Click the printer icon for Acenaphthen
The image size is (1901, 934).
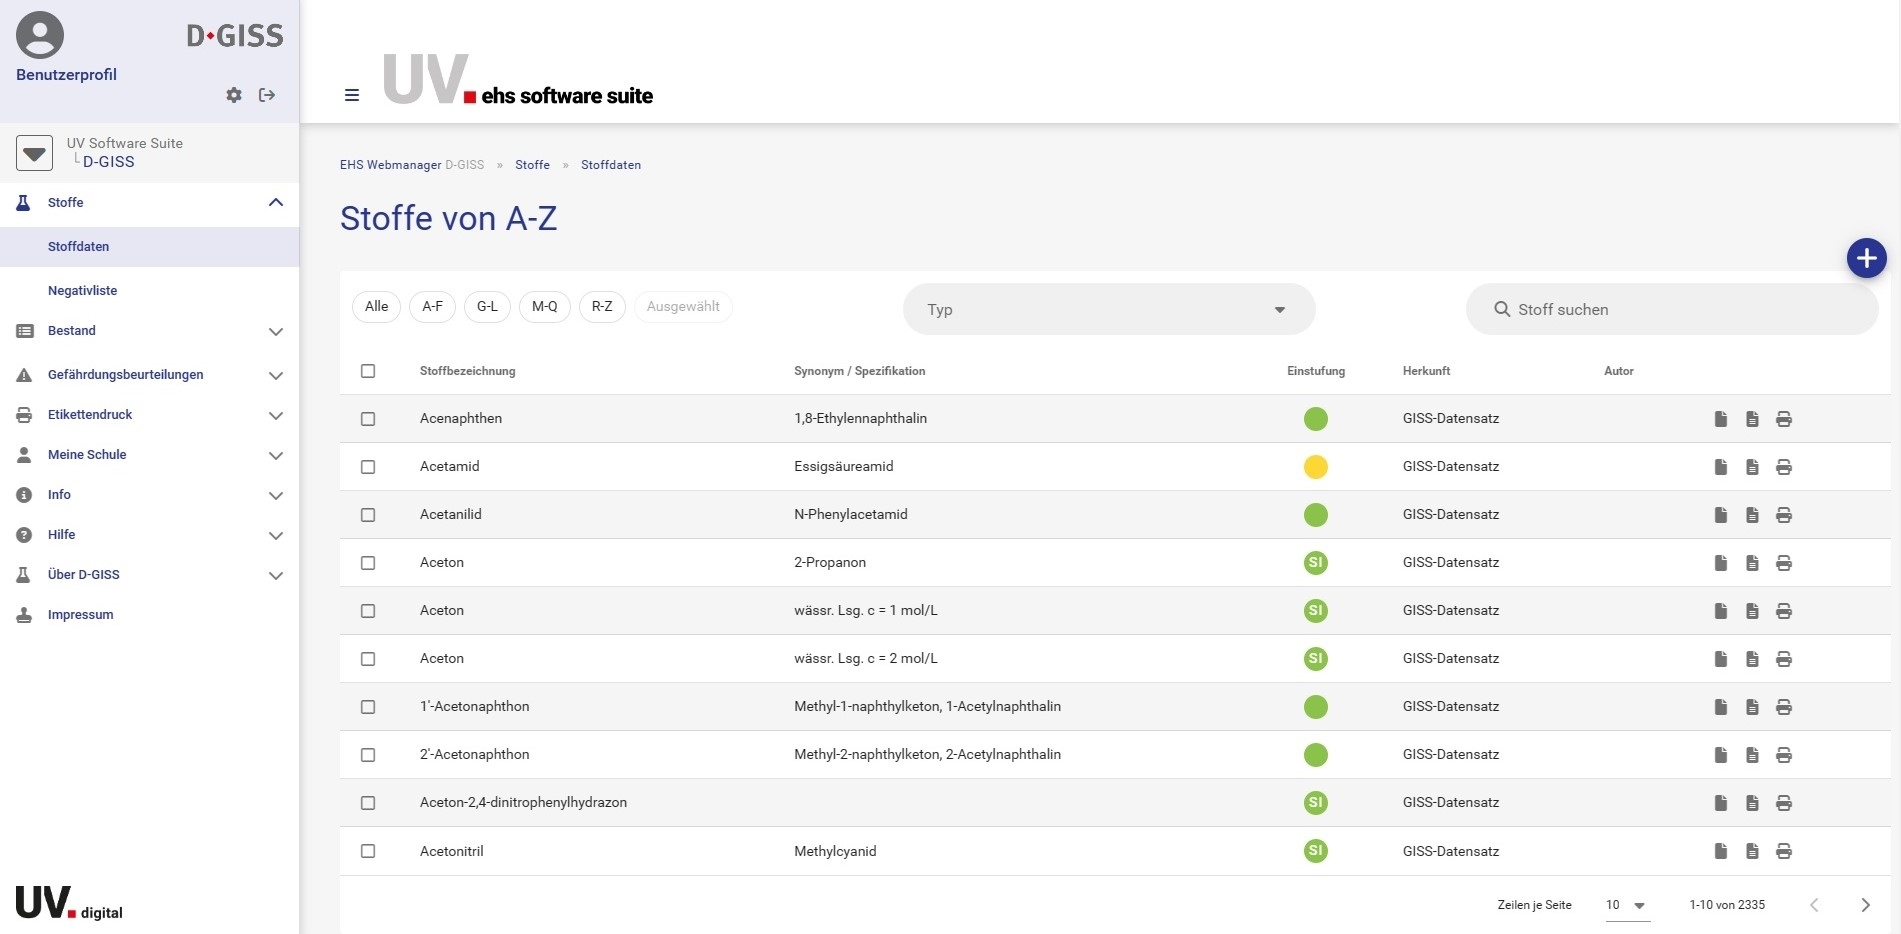pyautogui.click(x=1783, y=419)
